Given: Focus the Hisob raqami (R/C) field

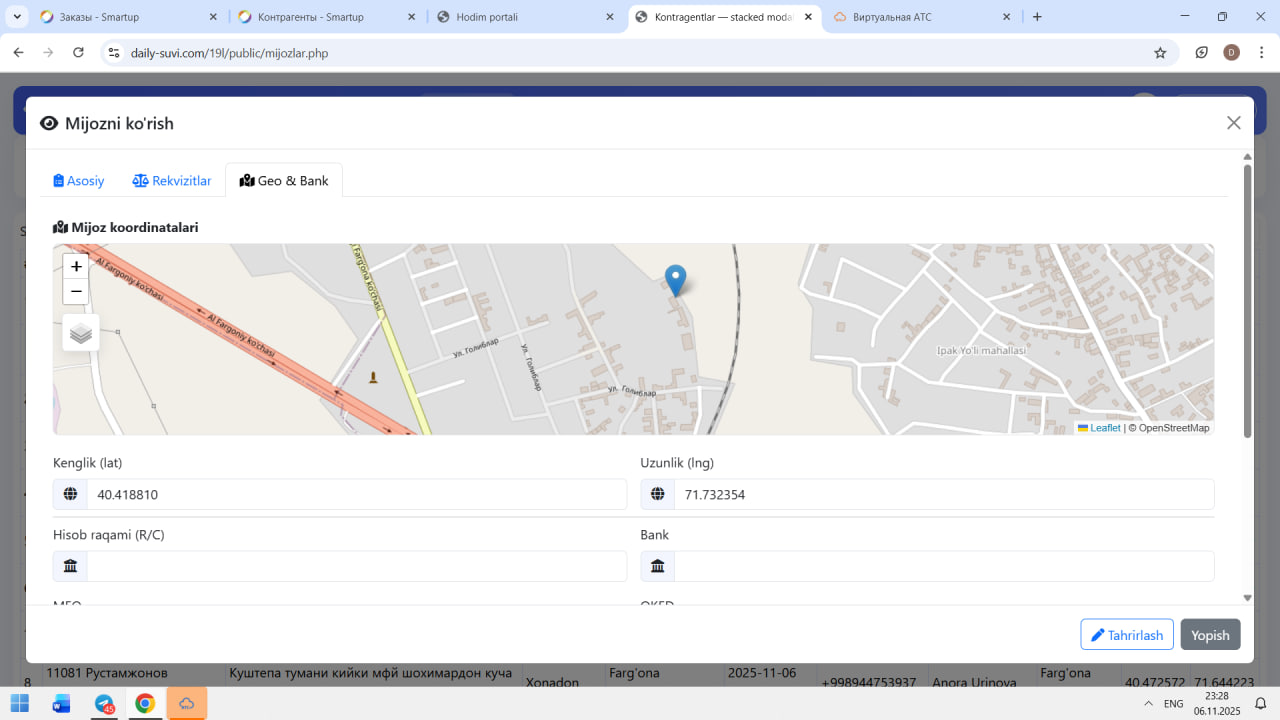Looking at the screenshot, I should (x=355, y=566).
